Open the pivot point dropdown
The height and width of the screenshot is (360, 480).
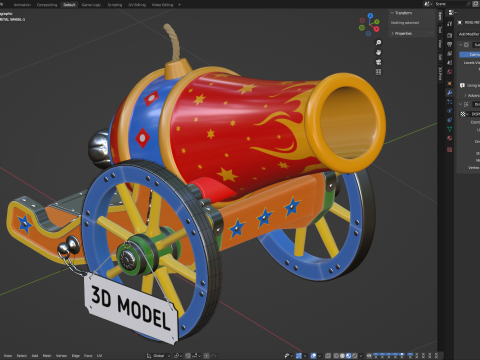[178, 356]
